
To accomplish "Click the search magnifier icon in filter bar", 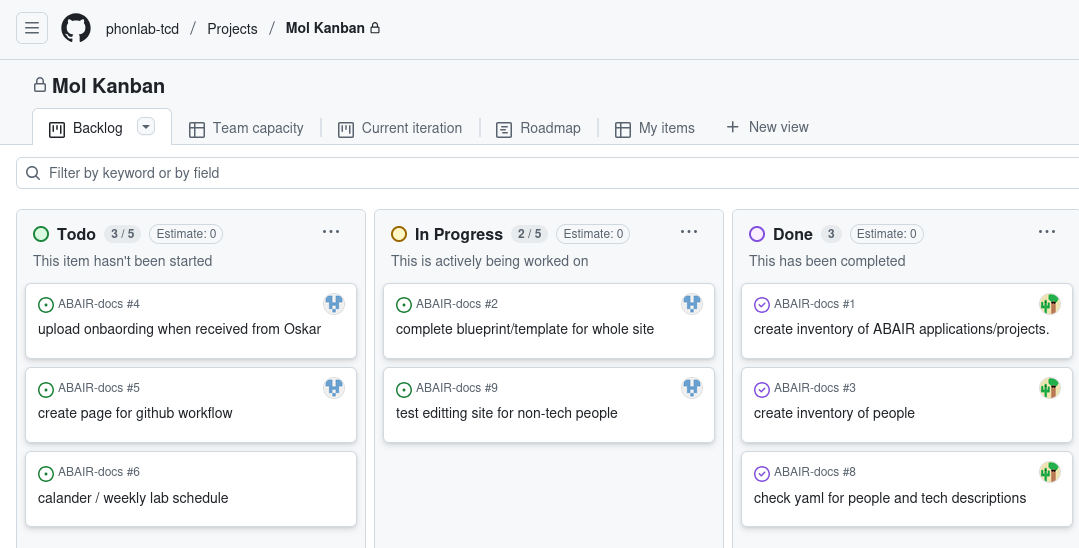I will (33, 173).
